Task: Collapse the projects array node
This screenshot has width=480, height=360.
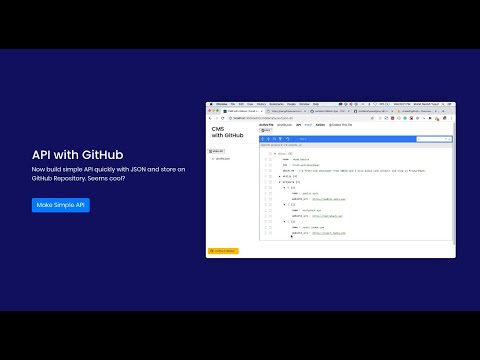Action: pos(280,182)
